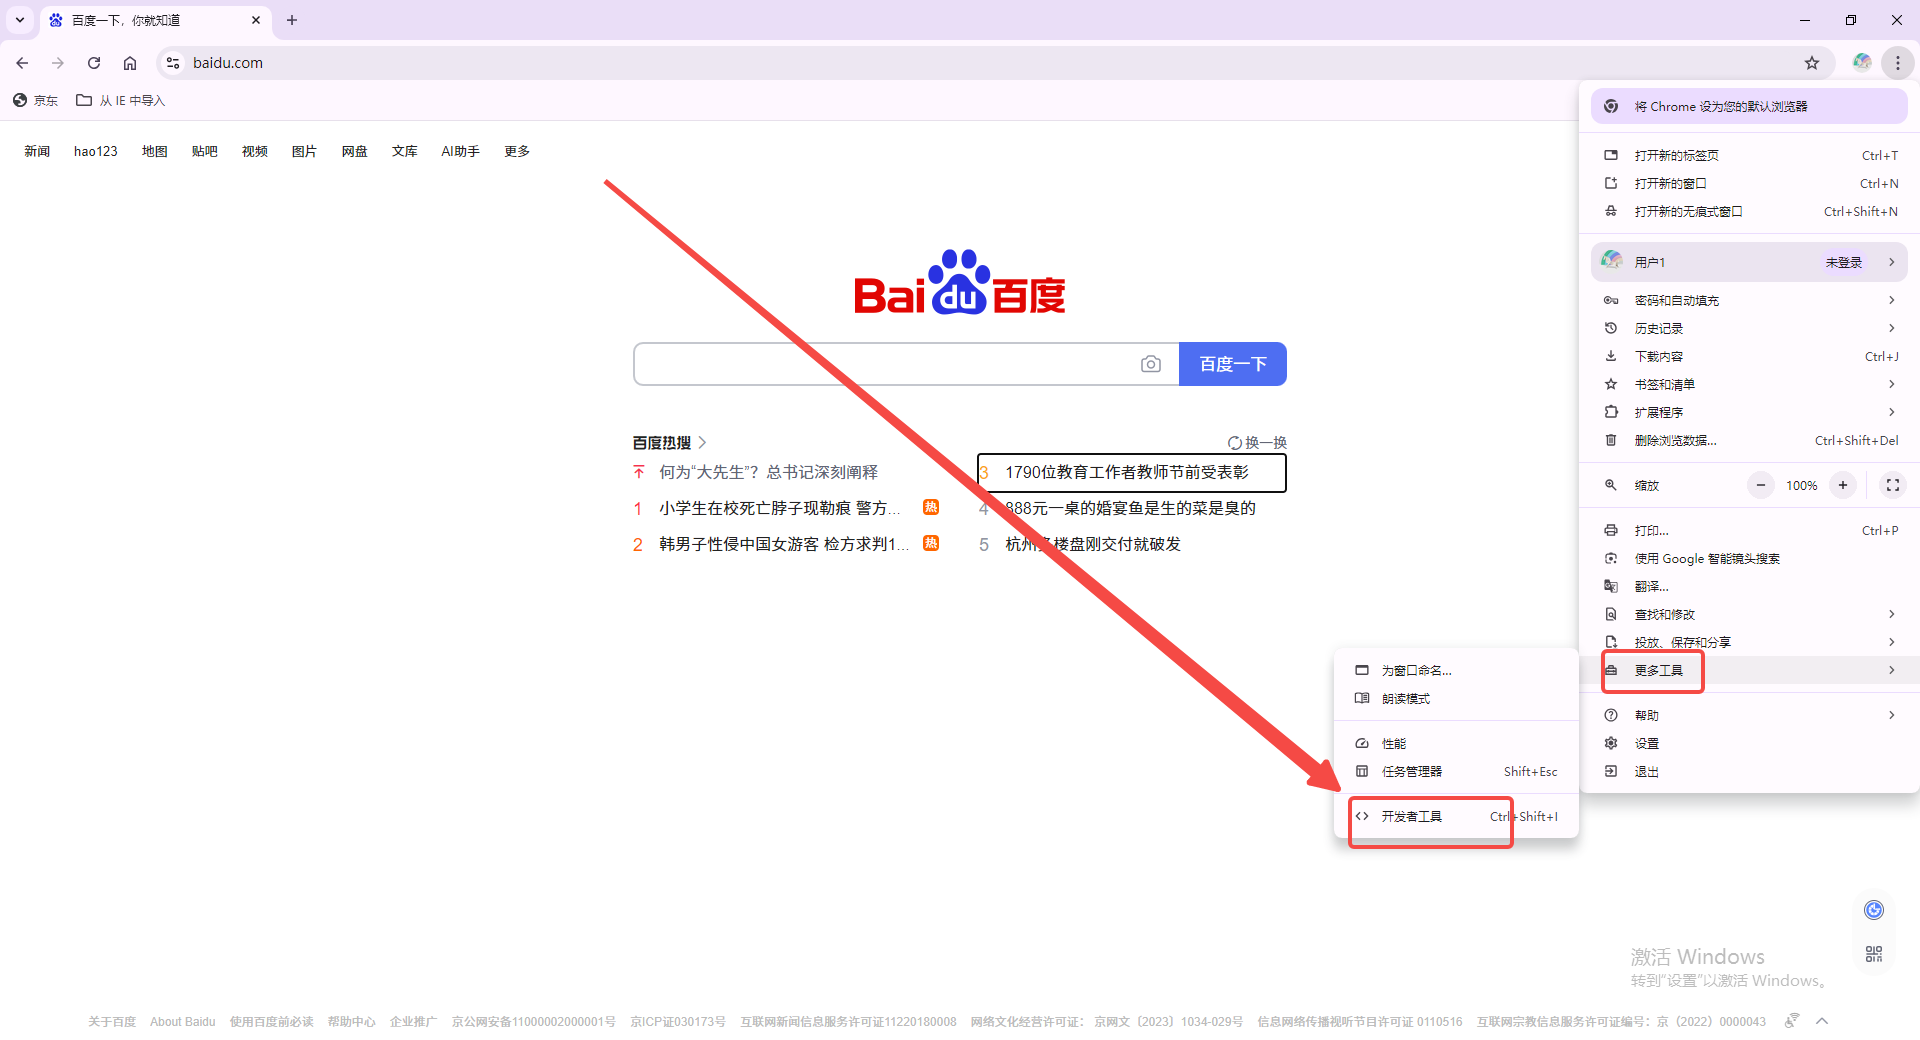The image size is (1920, 1040).
Task: Click the browser forward arrow
Action: [58, 63]
